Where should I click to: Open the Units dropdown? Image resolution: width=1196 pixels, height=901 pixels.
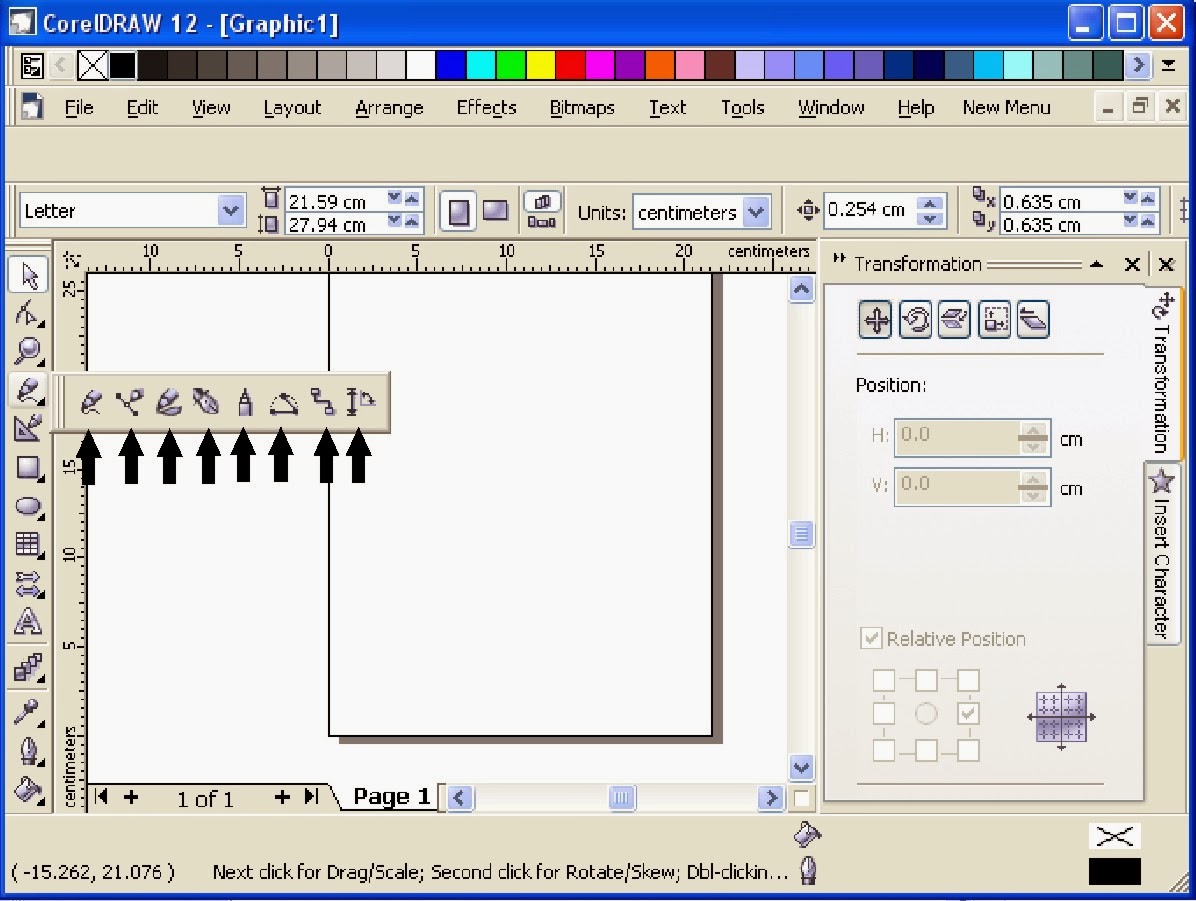point(753,211)
